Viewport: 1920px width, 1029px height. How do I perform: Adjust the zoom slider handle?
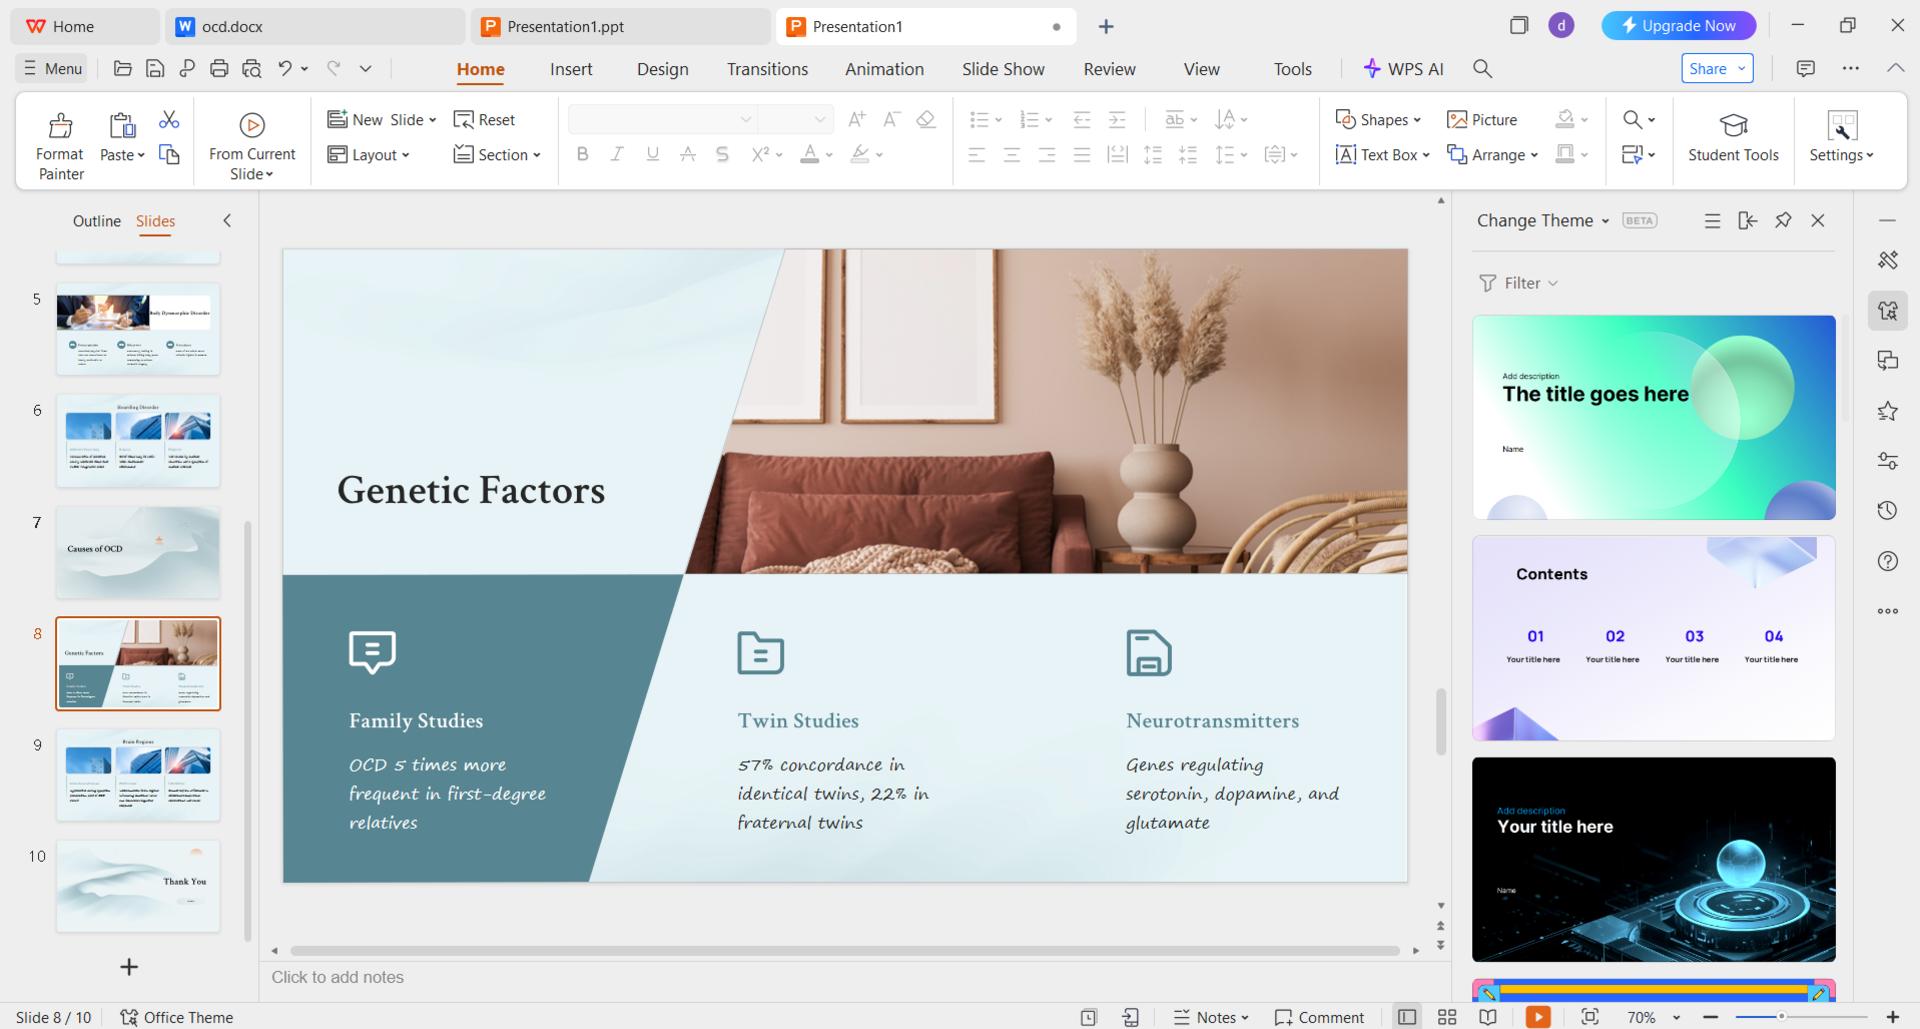(1781, 1017)
